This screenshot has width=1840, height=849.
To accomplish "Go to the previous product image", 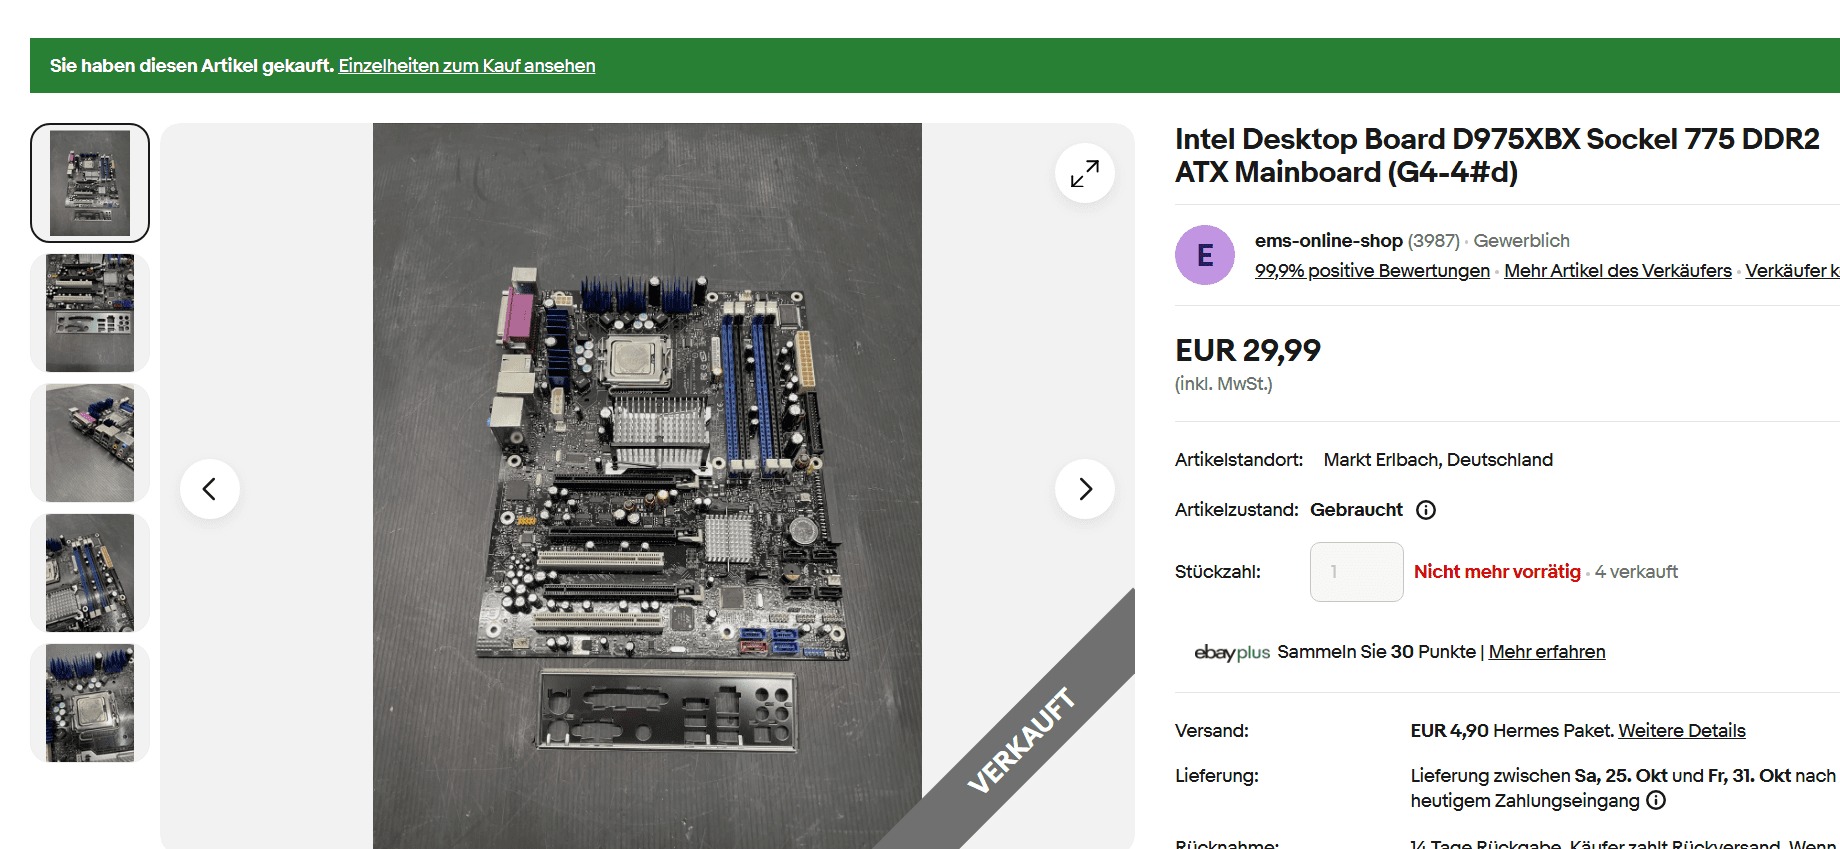I will [210, 489].
